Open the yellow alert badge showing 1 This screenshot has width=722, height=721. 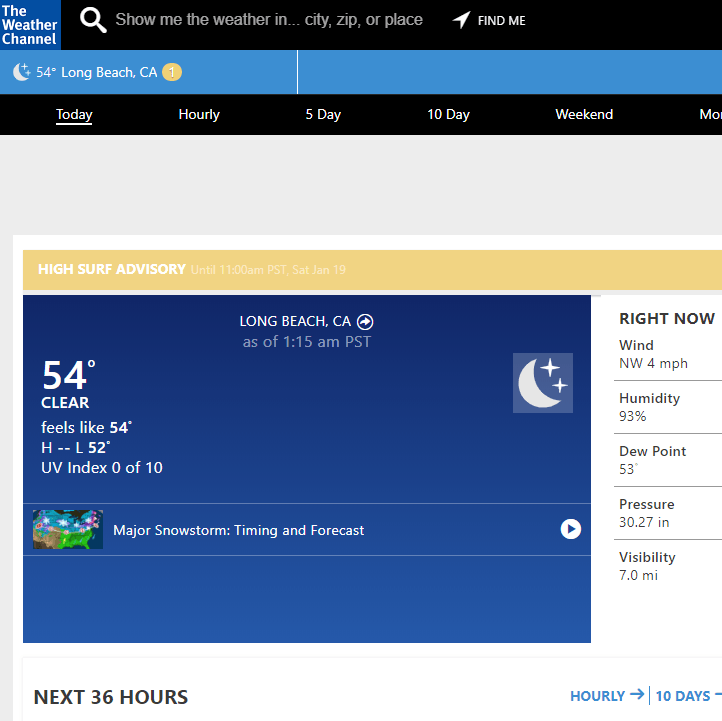pos(172,72)
